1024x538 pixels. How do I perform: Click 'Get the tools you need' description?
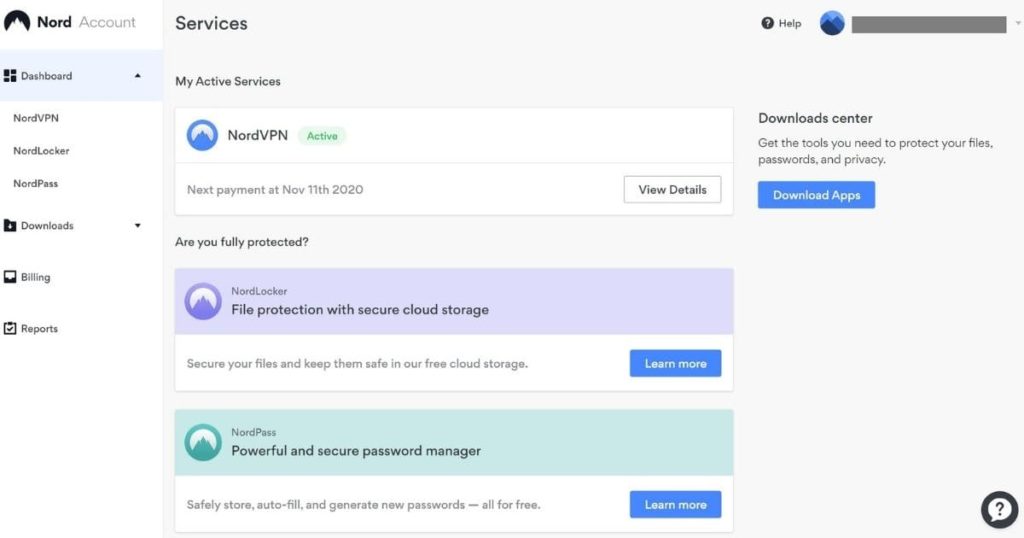(x=875, y=151)
